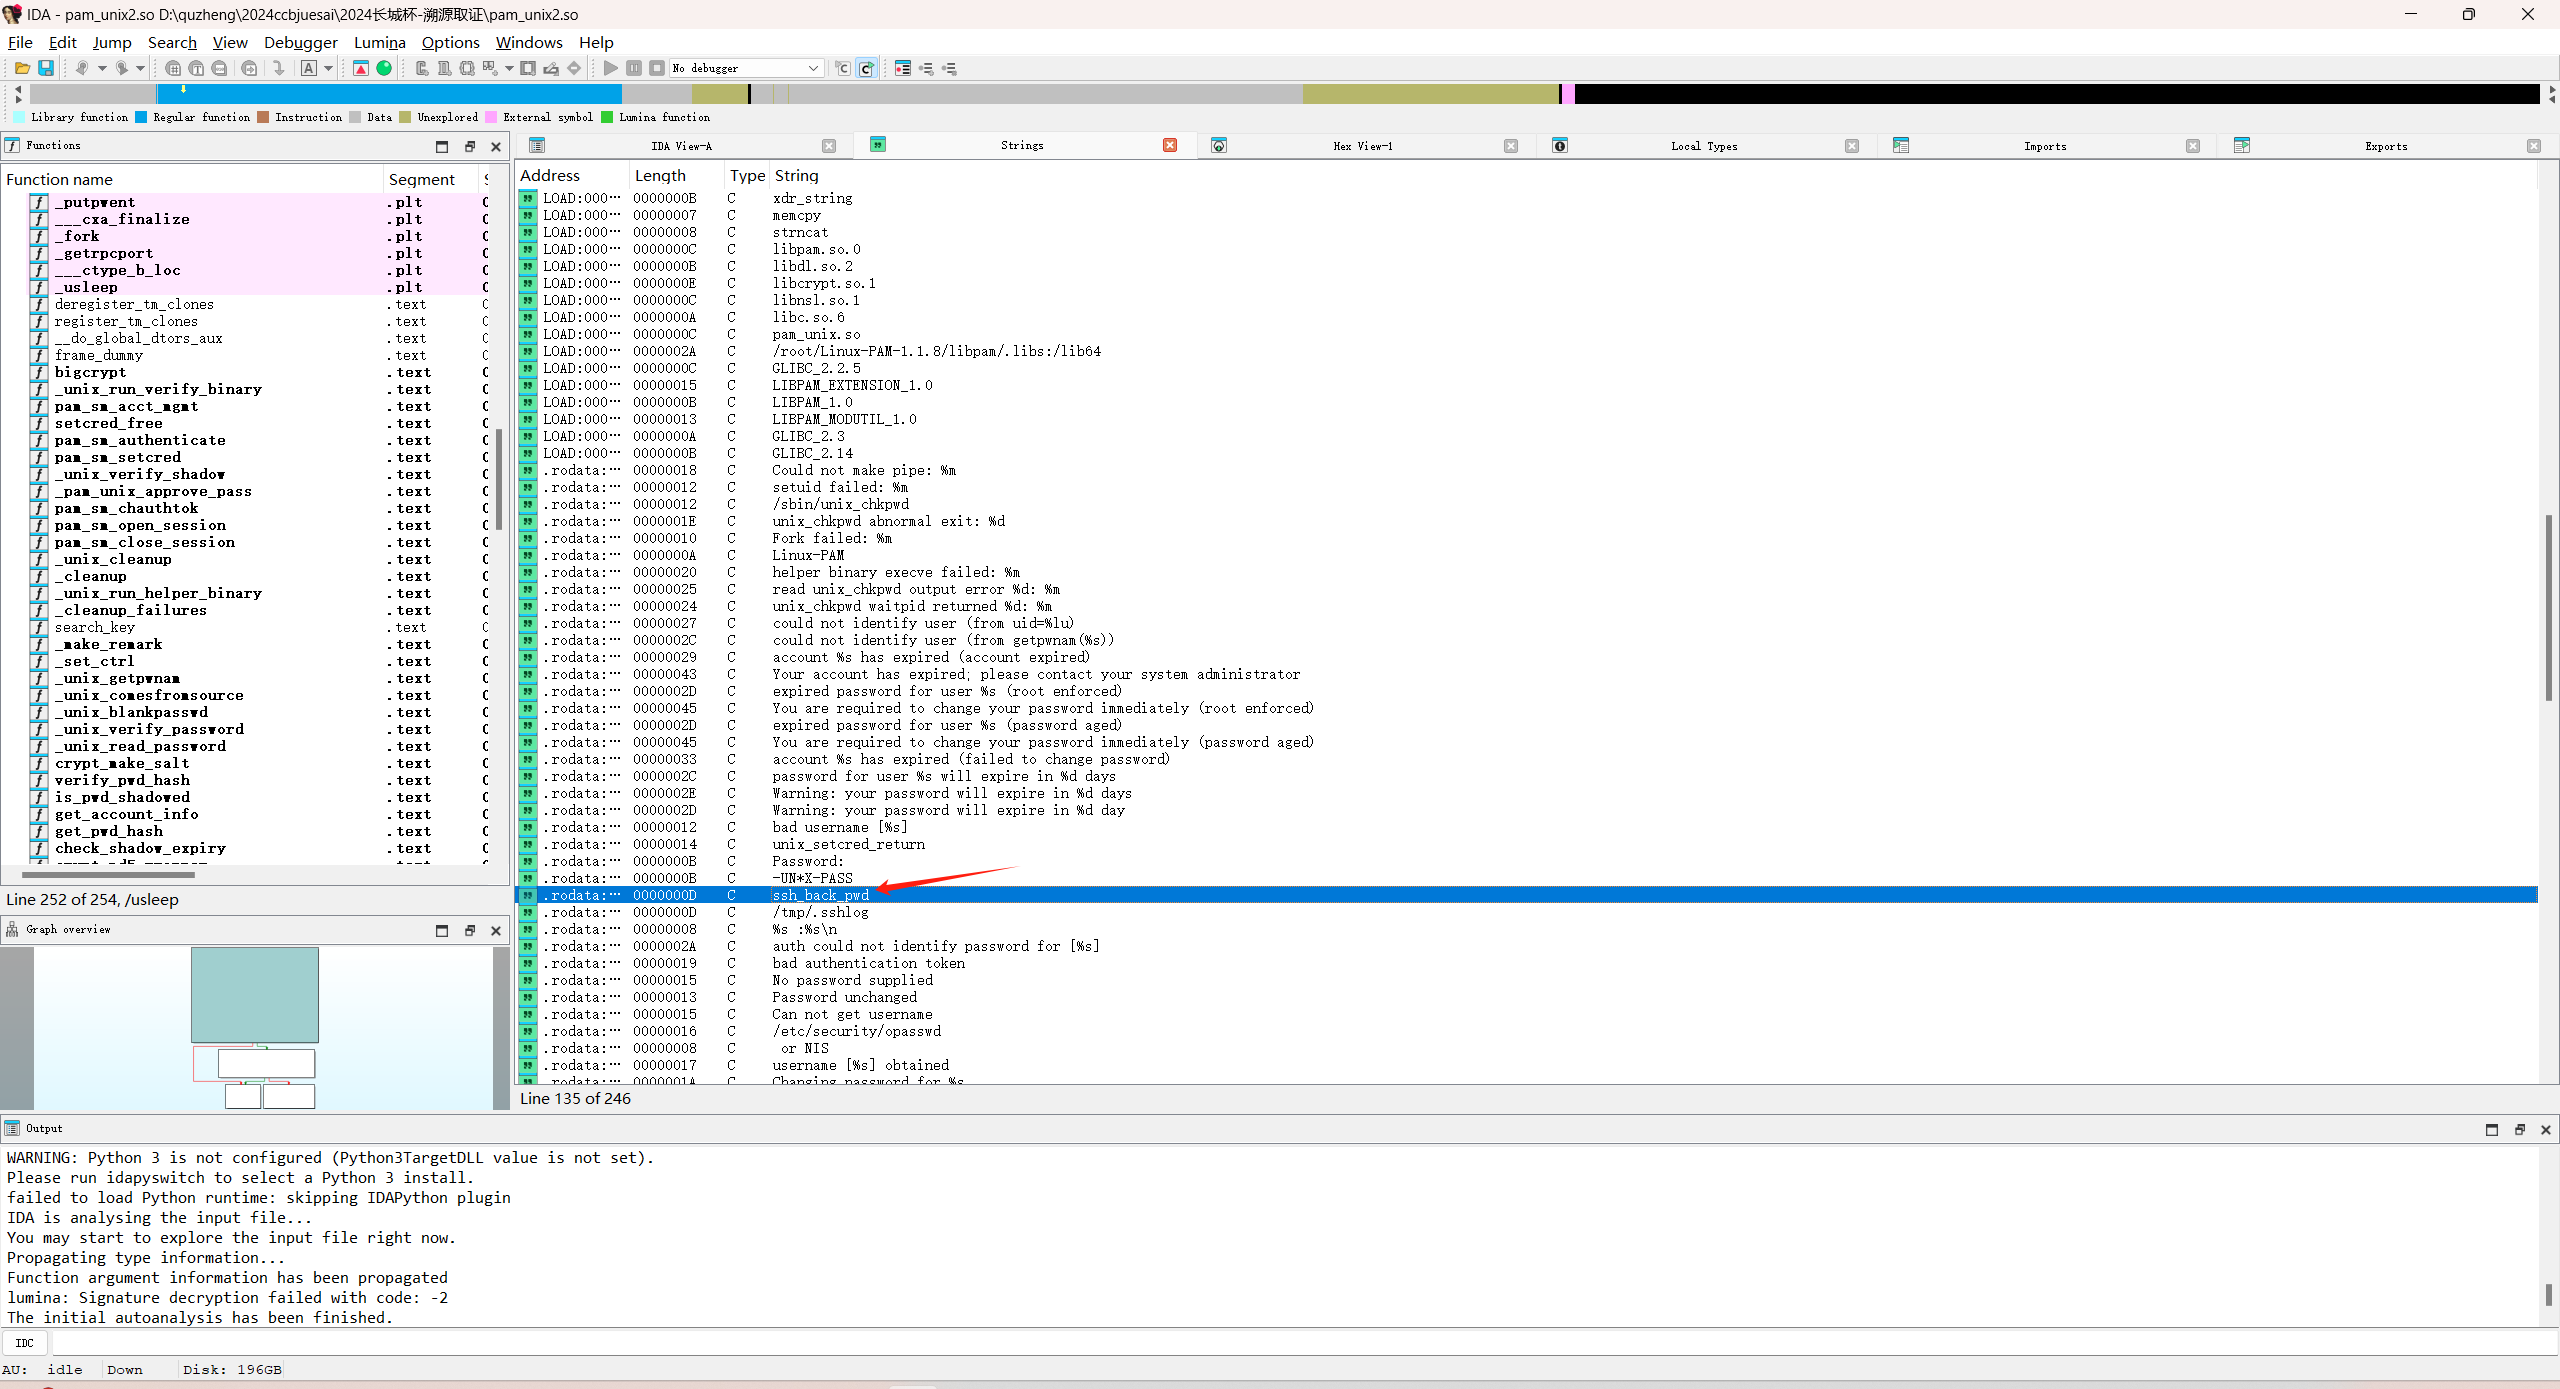This screenshot has height=1389, width=2560.
Task: Open the forward-arrow jump history dropdown
Action: [x=140, y=68]
